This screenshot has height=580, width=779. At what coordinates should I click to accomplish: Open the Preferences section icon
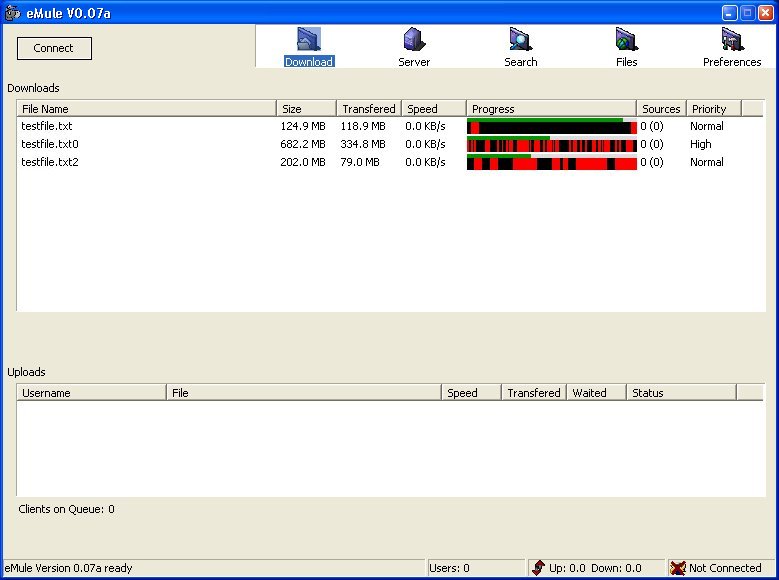tap(732, 39)
